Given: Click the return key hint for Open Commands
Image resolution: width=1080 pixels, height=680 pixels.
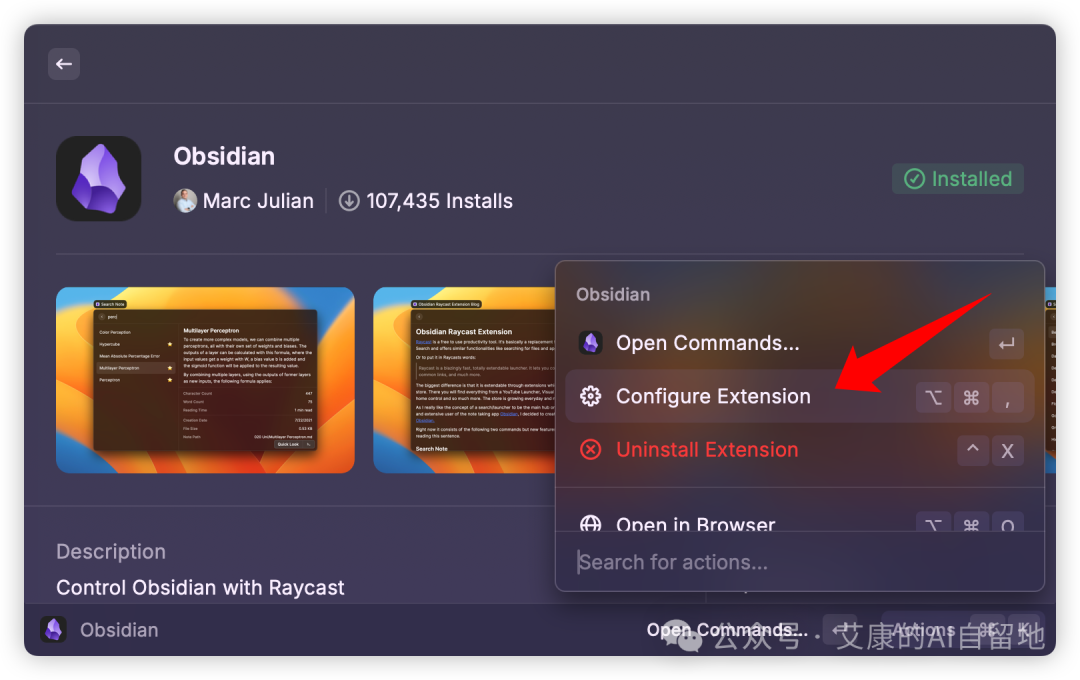Looking at the screenshot, I should pyautogui.click(x=1006, y=344).
